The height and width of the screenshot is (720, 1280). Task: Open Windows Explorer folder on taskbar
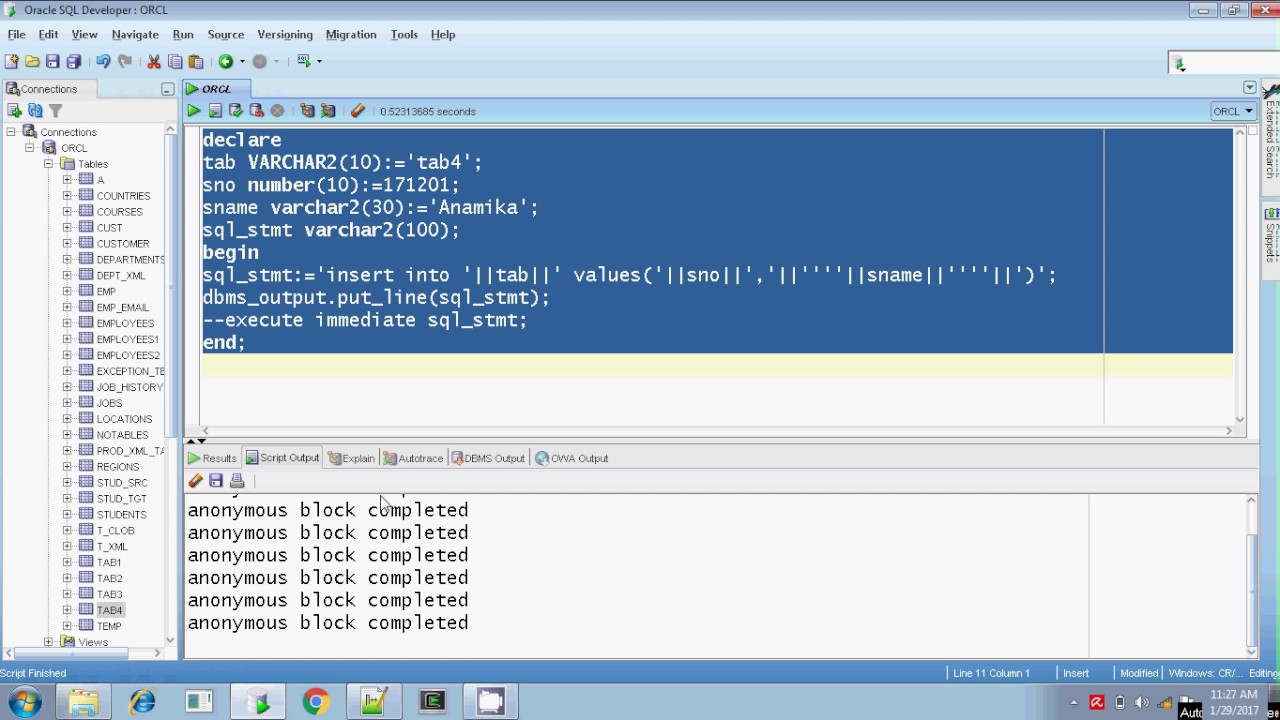pos(84,702)
